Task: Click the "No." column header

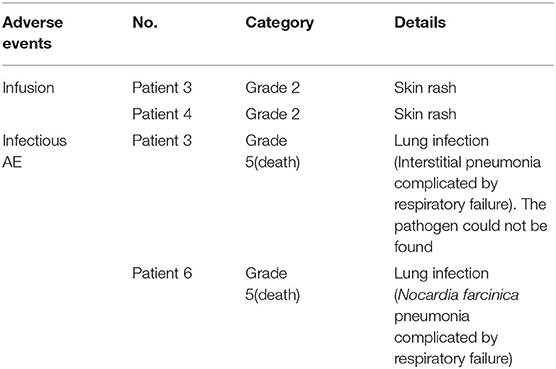Action: (x=145, y=23)
